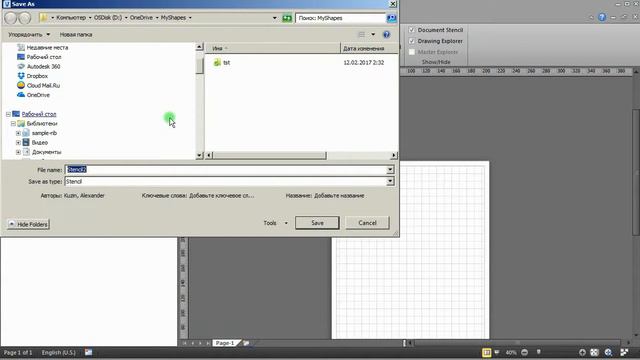Collapse the Рабочий стол tree node
640x360 pixels.
click(x=8, y=114)
